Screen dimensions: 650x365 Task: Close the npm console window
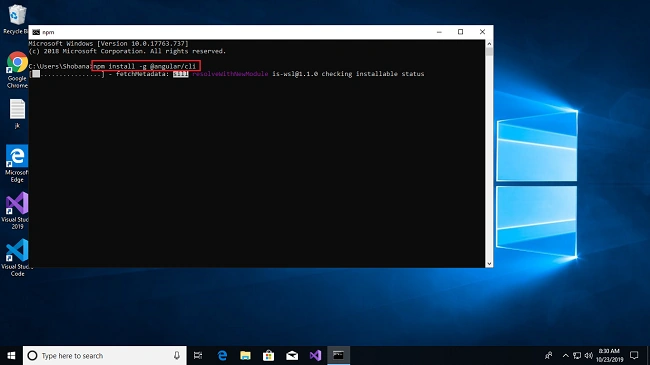click(482, 32)
